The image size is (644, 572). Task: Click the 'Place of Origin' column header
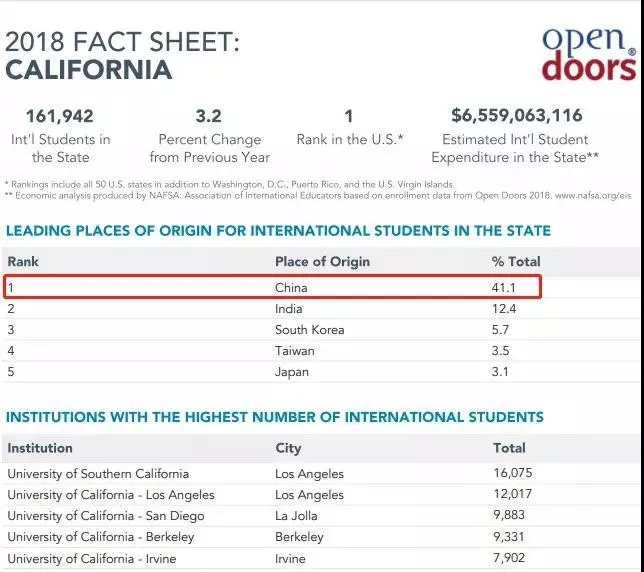[x=322, y=262]
